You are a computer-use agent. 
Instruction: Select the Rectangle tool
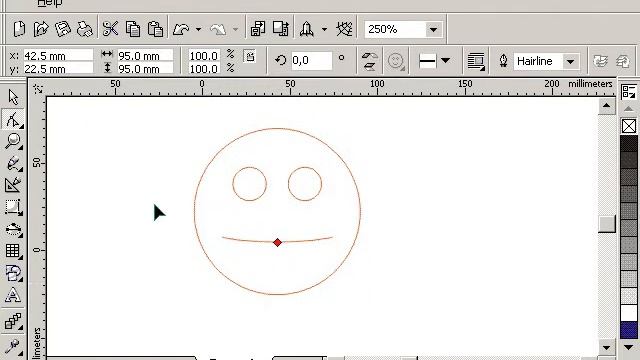[13, 207]
